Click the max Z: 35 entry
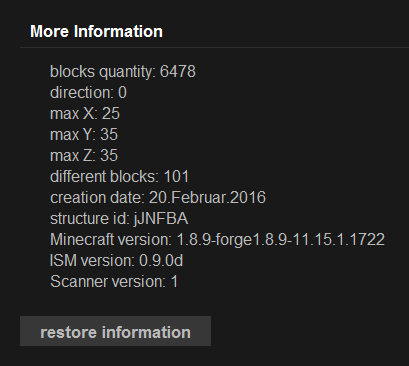409x366 pixels. (x=84, y=155)
